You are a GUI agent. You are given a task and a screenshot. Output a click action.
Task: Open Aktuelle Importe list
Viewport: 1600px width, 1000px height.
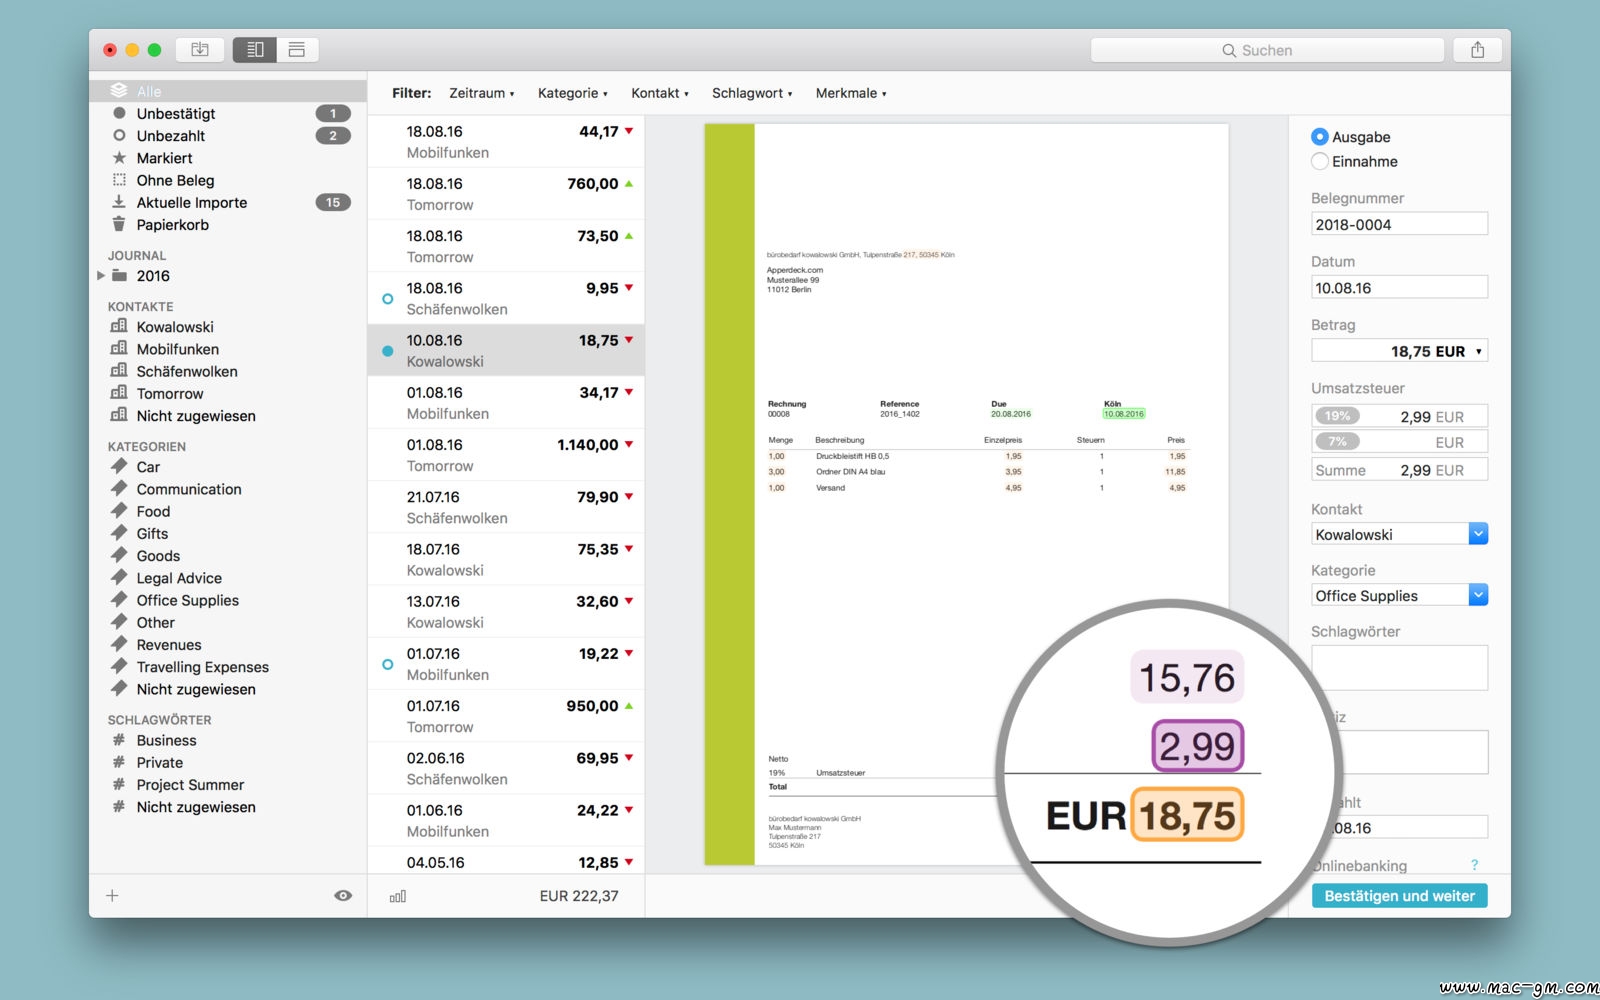(x=229, y=202)
